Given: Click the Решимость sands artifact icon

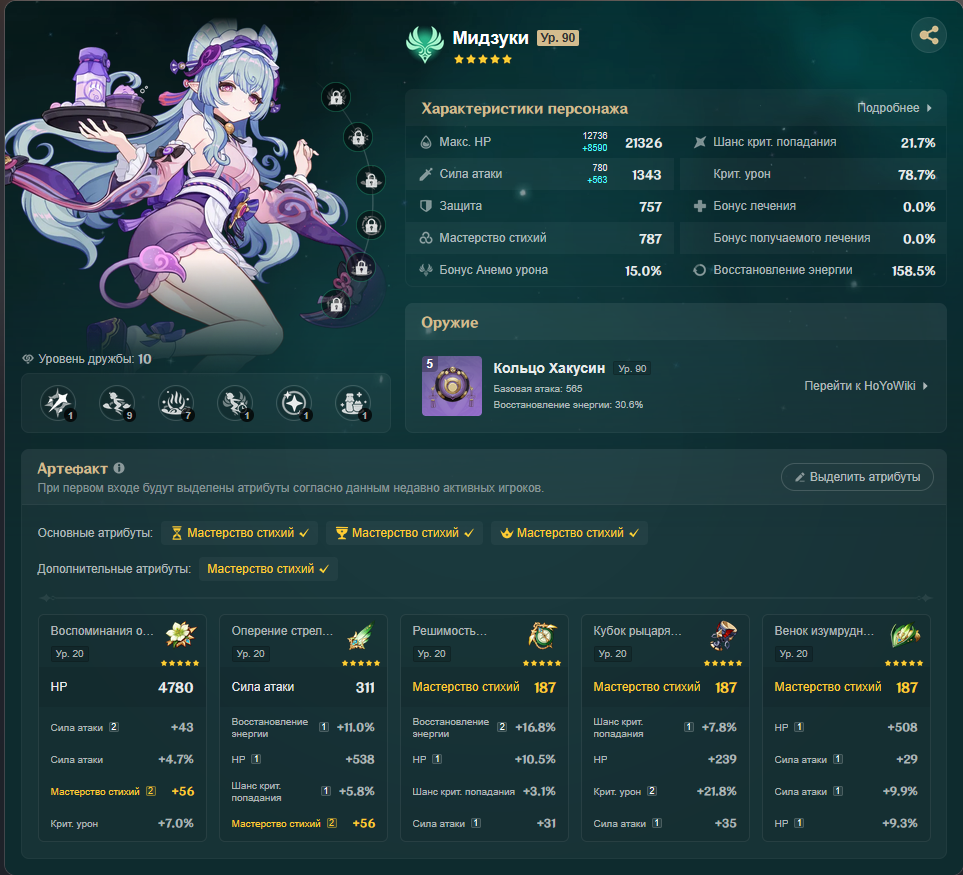Looking at the screenshot, I should [543, 635].
